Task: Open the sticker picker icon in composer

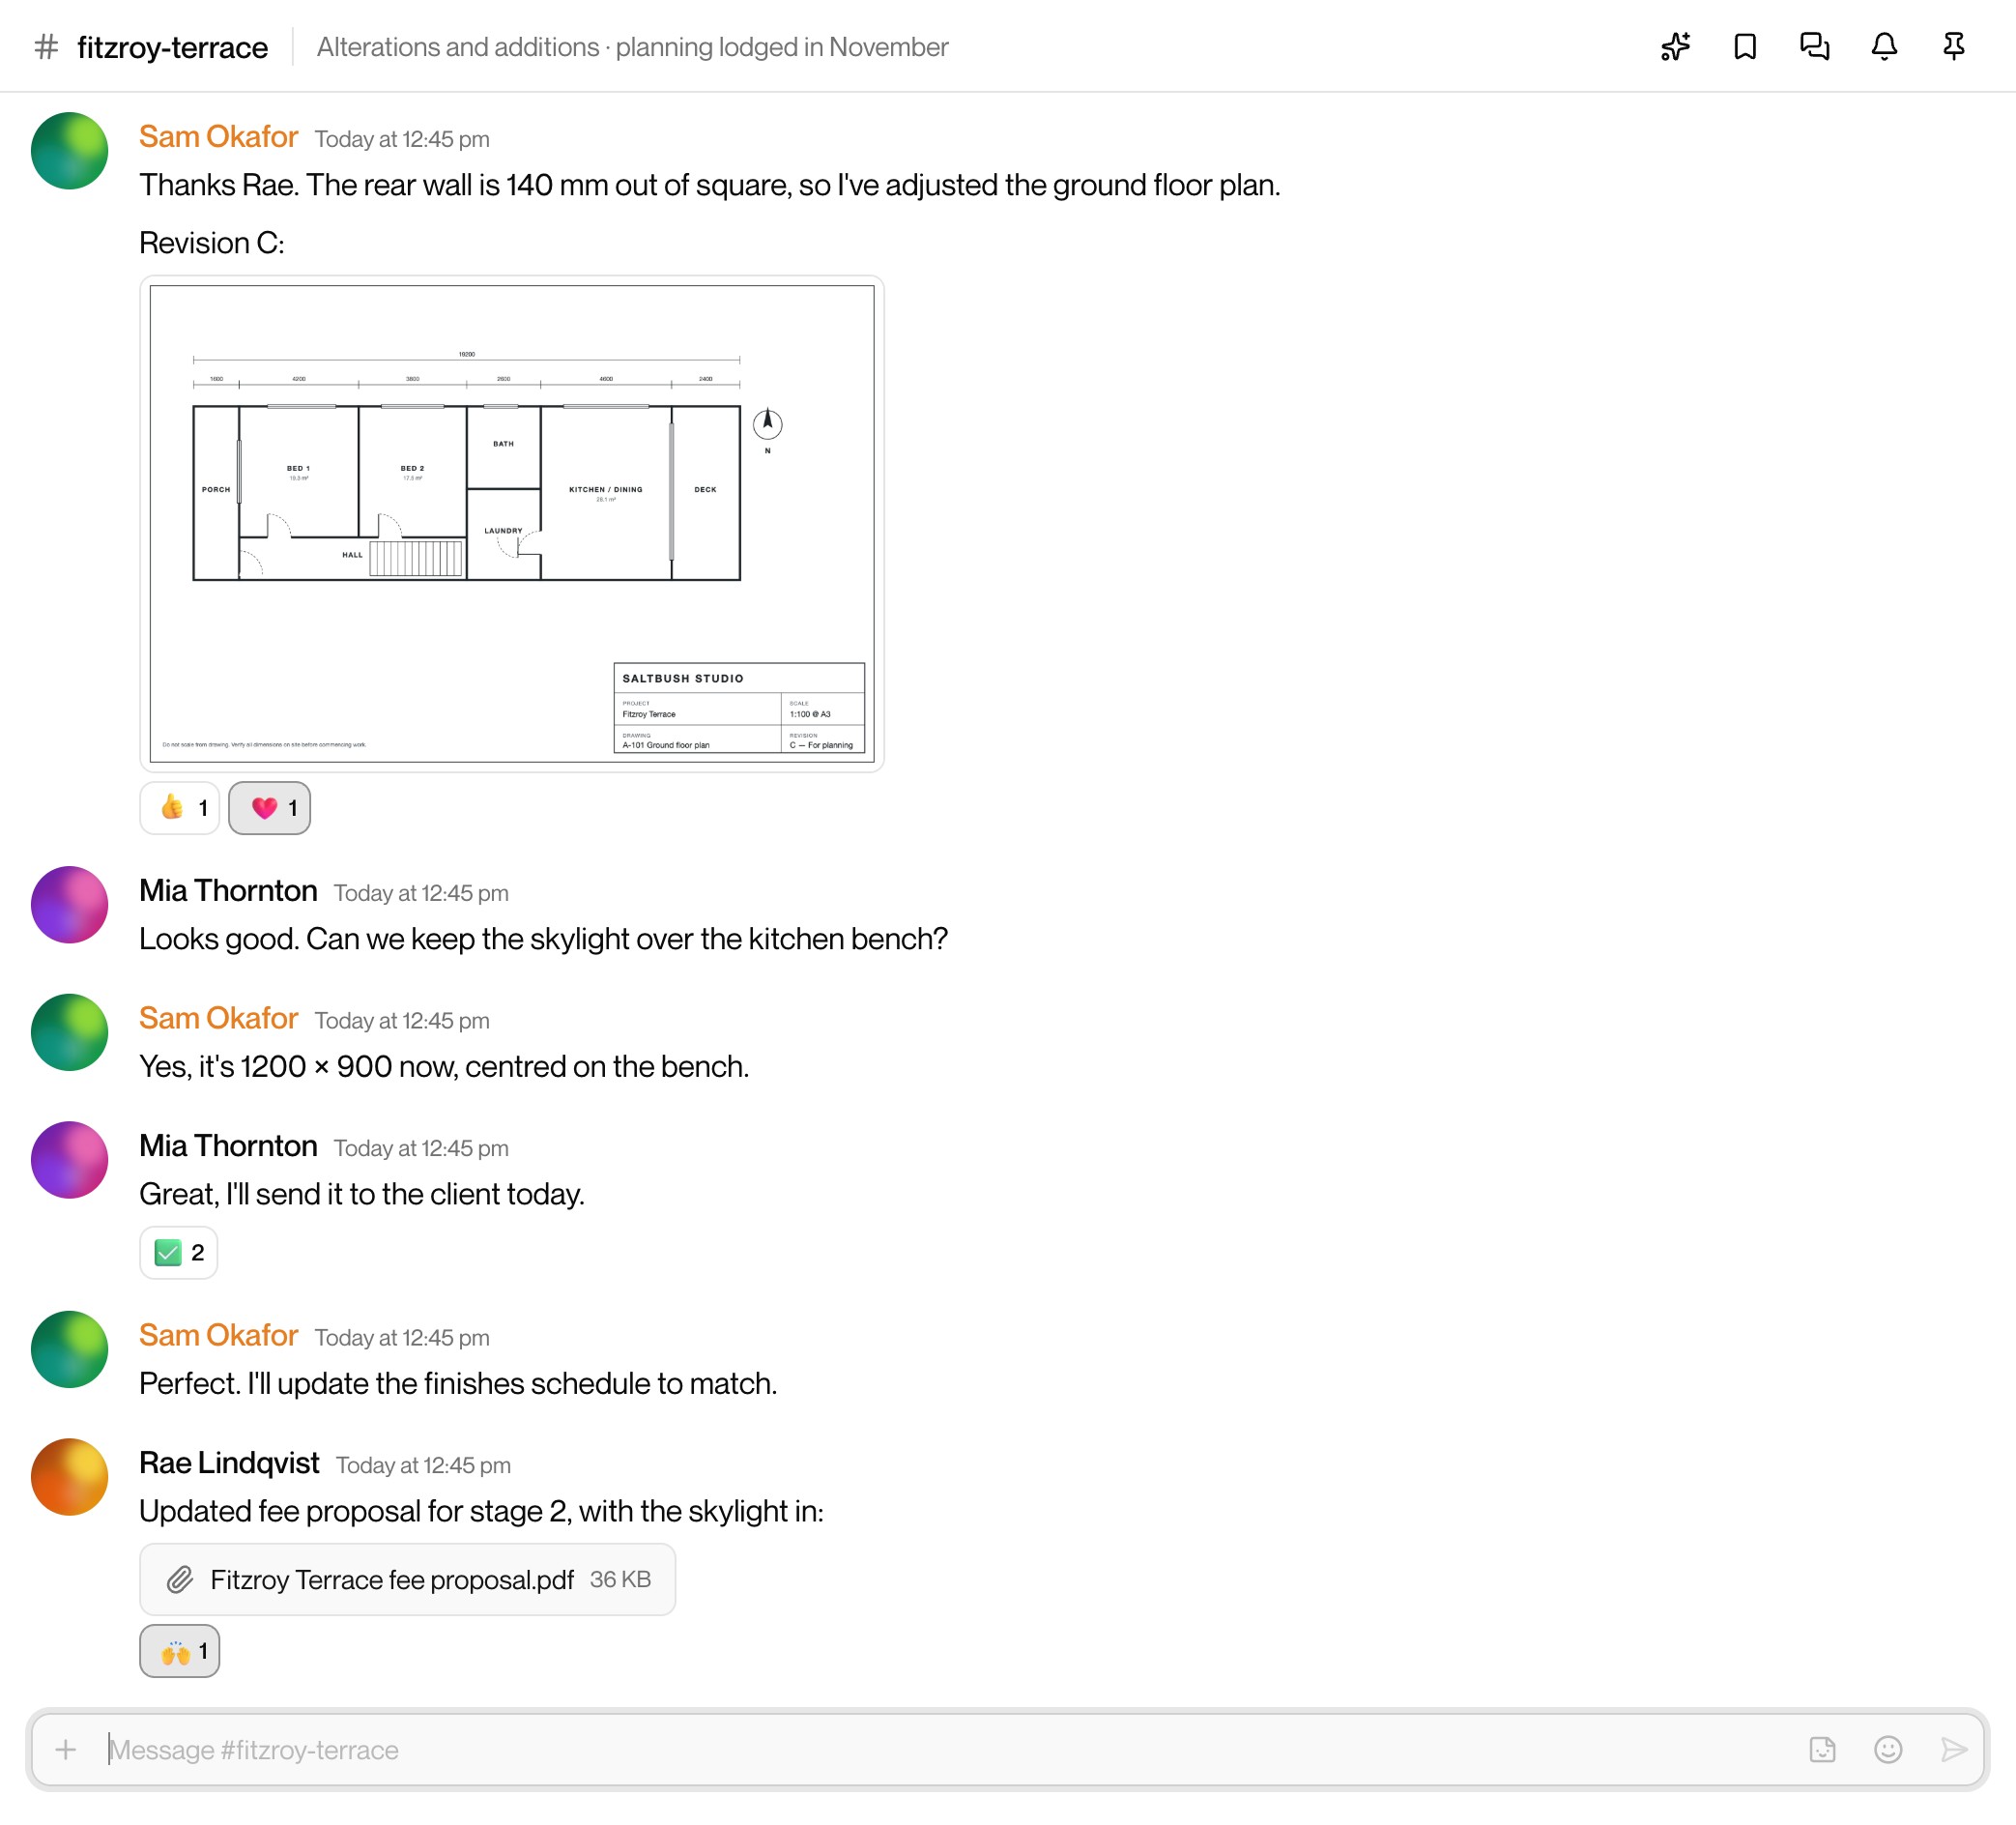Action: (x=1822, y=1749)
